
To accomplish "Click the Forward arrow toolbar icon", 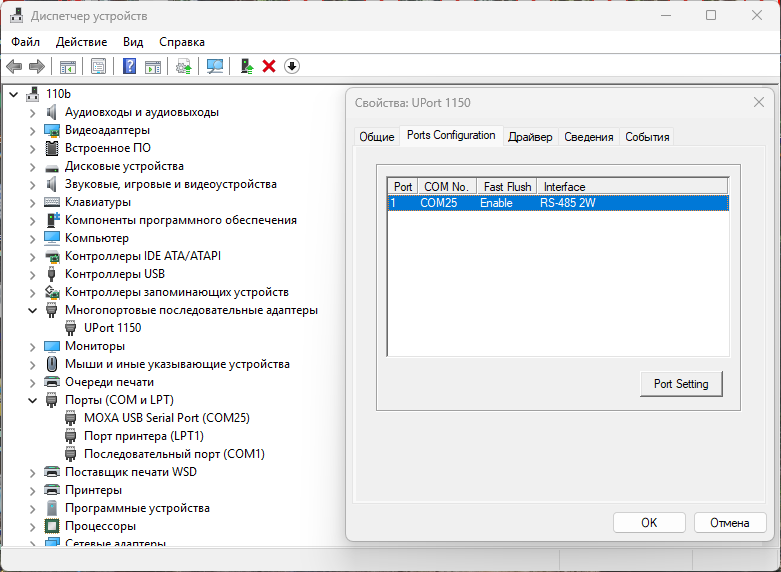I will click(37, 66).
